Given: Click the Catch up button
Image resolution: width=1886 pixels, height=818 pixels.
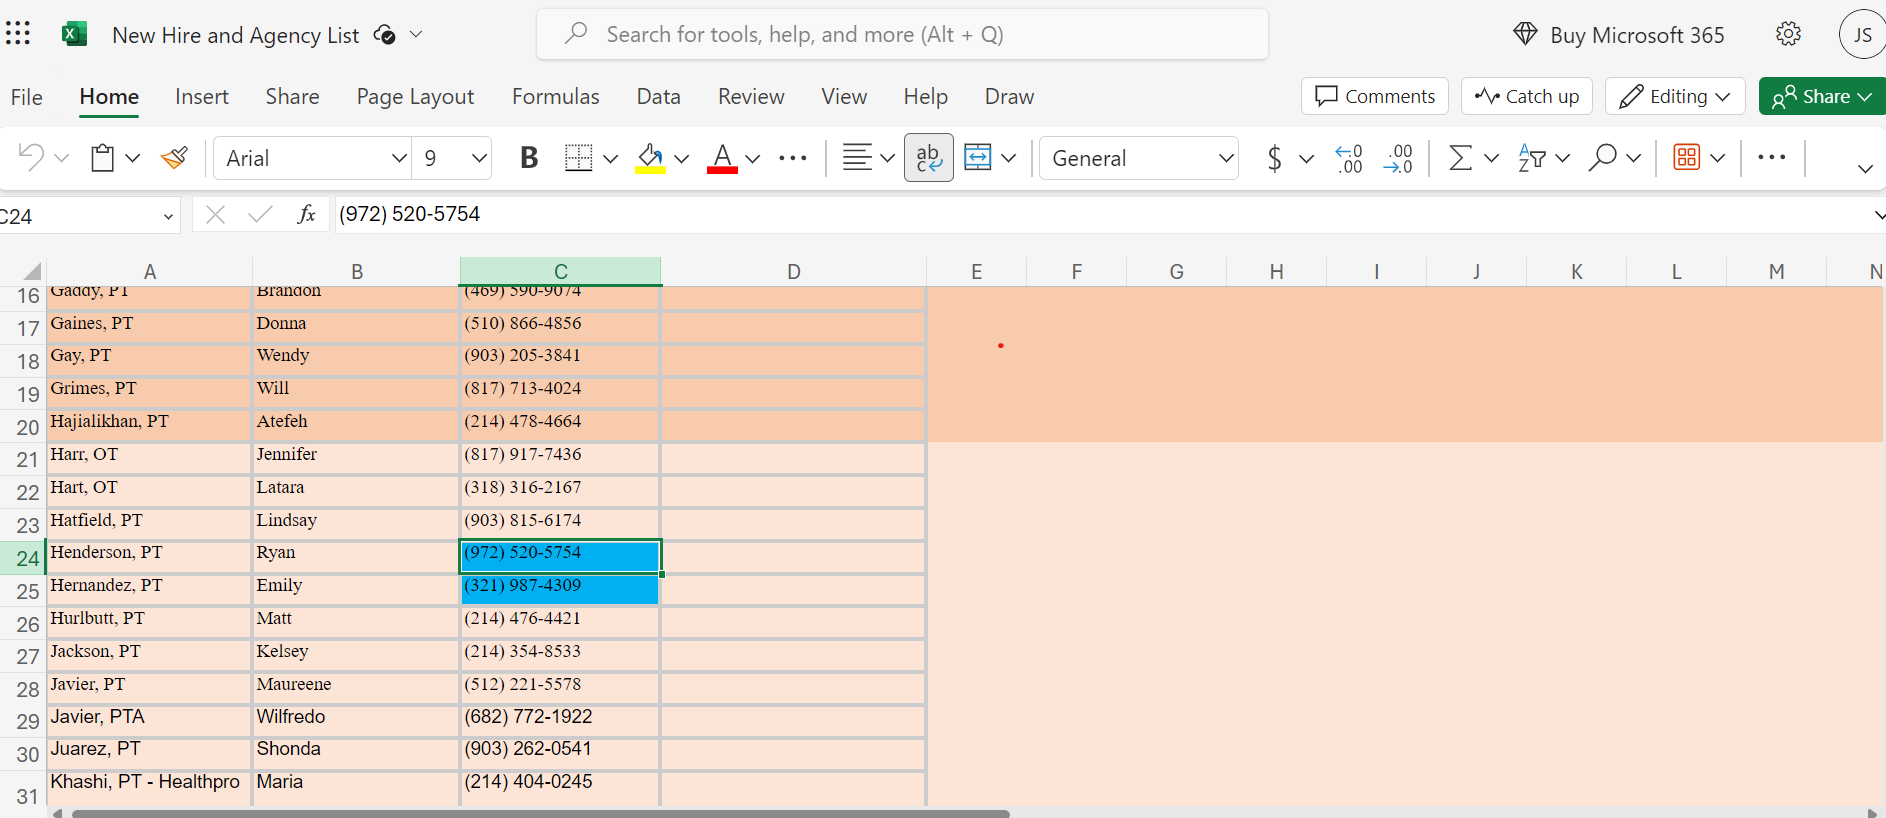Looking at the screenshot, I should (x=1526, y=96).
